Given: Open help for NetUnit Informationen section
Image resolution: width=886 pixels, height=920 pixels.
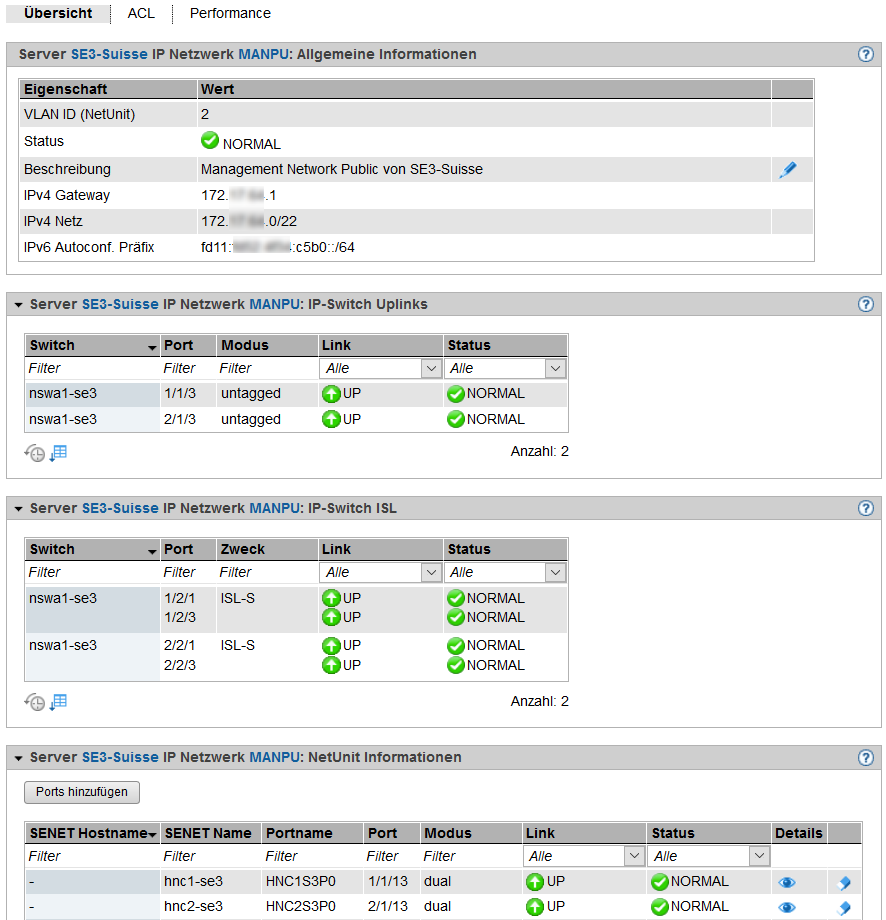Looking at the screenshot, I should pyautogui.click(x=866, y=758).
